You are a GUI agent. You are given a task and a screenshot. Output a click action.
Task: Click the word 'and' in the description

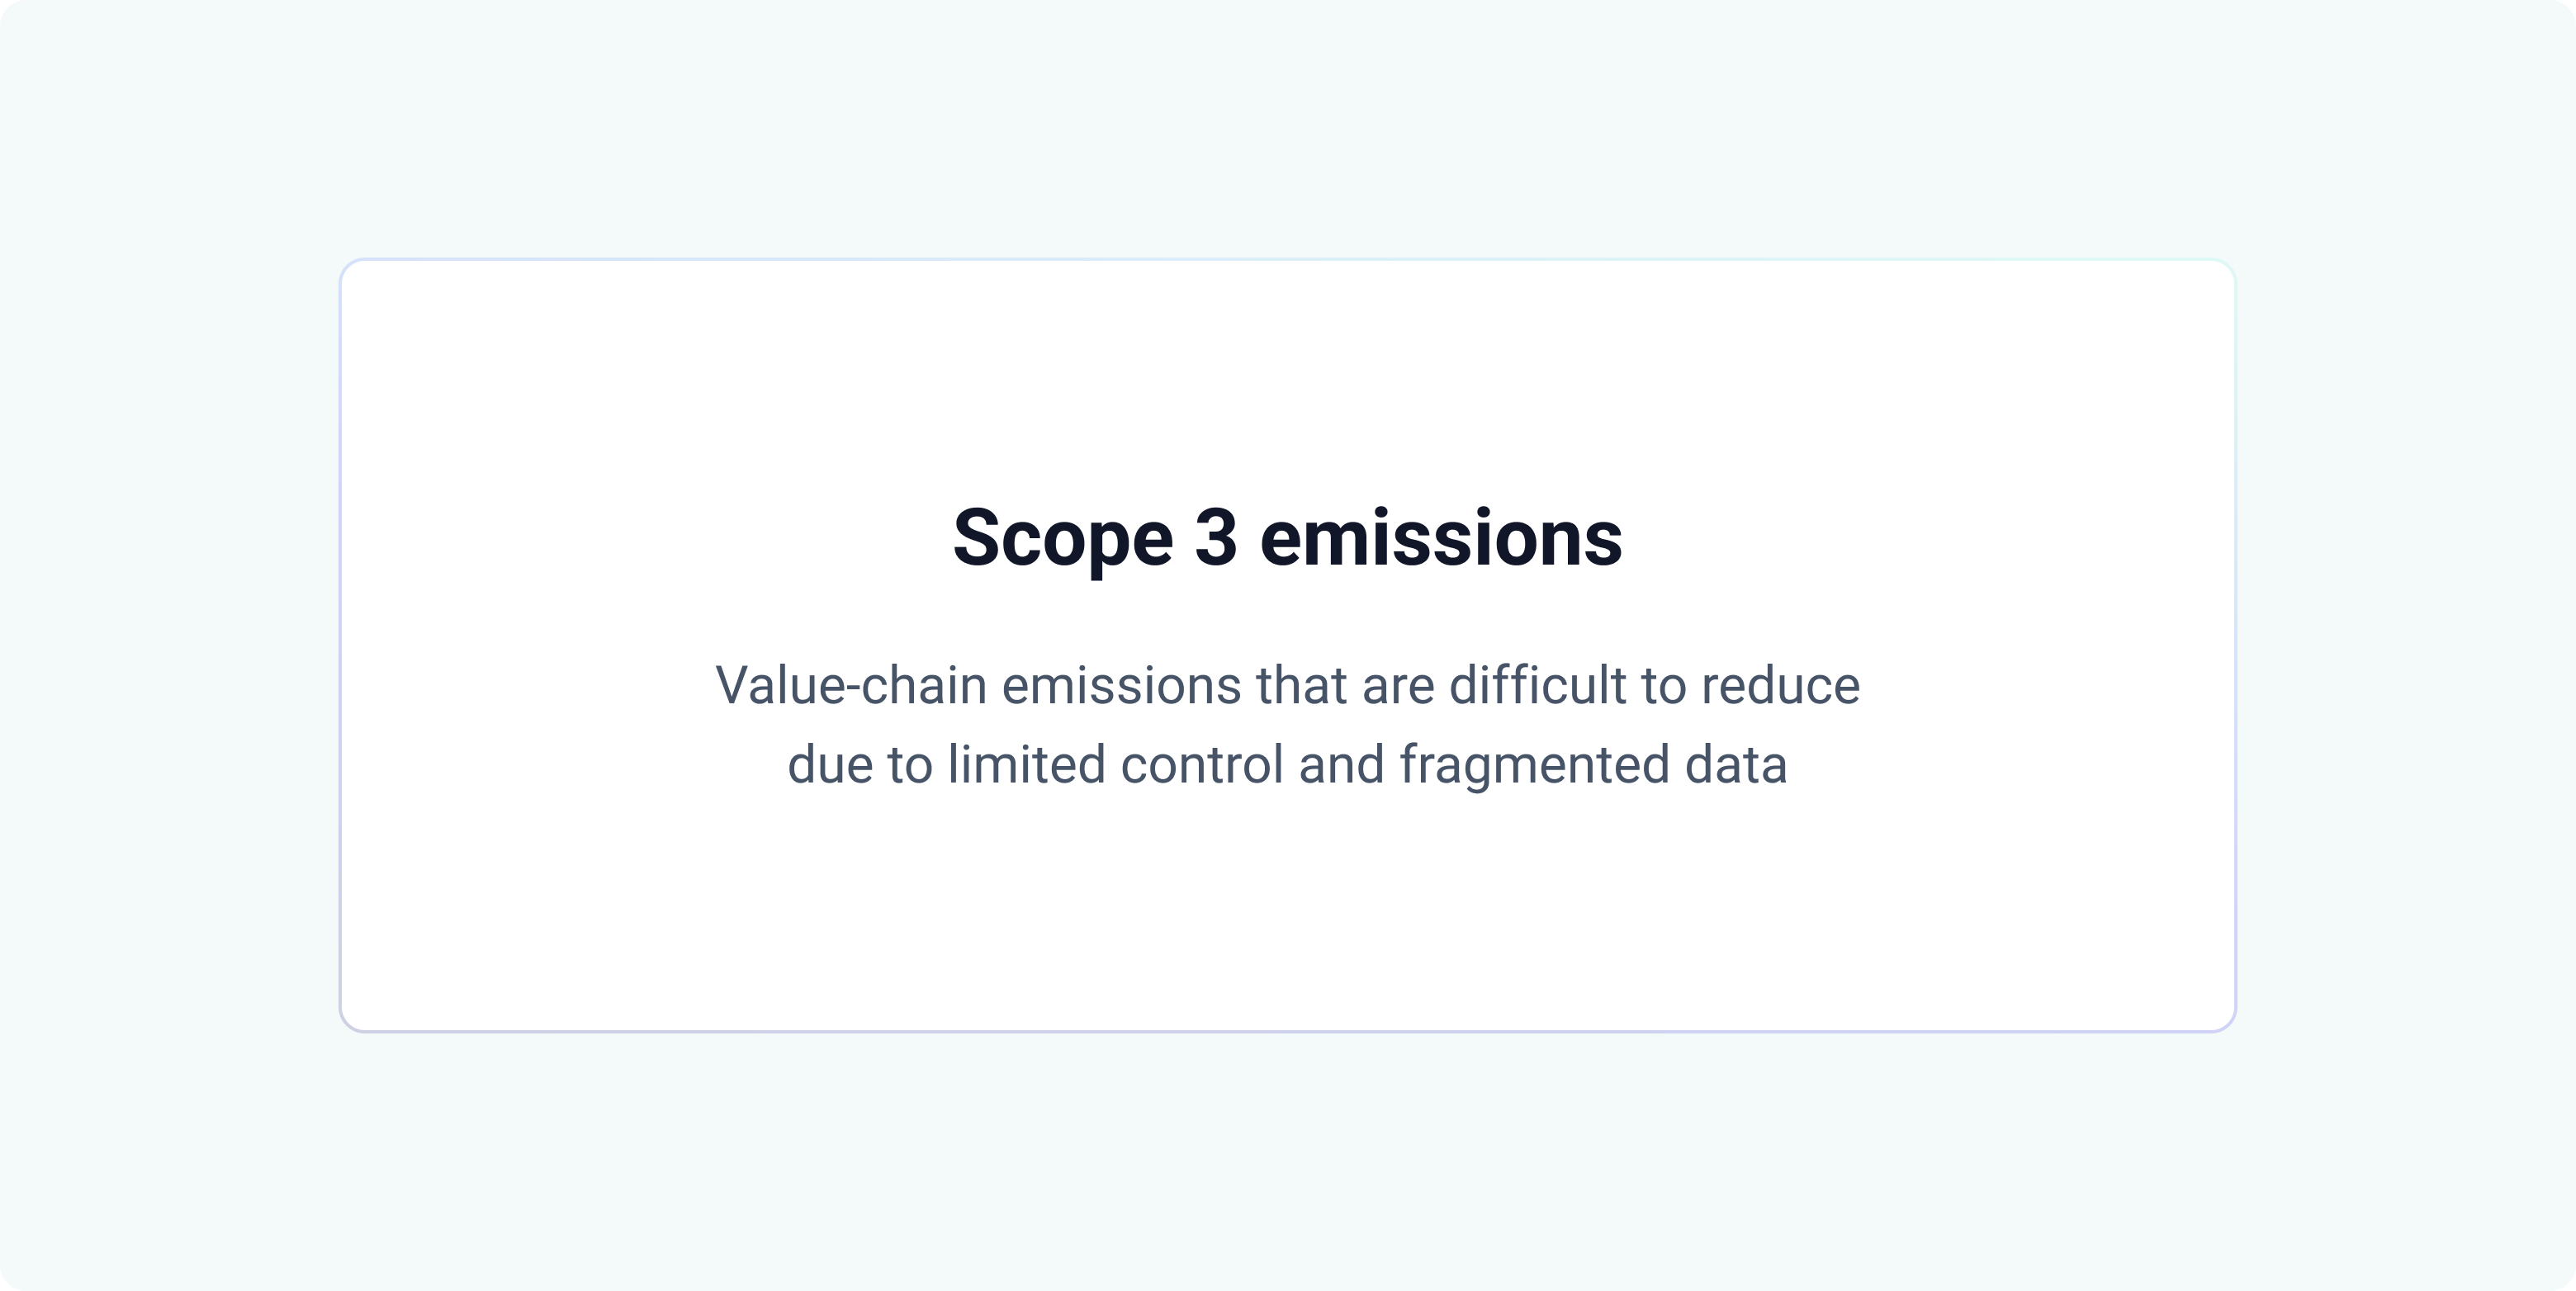(1340, 765)
